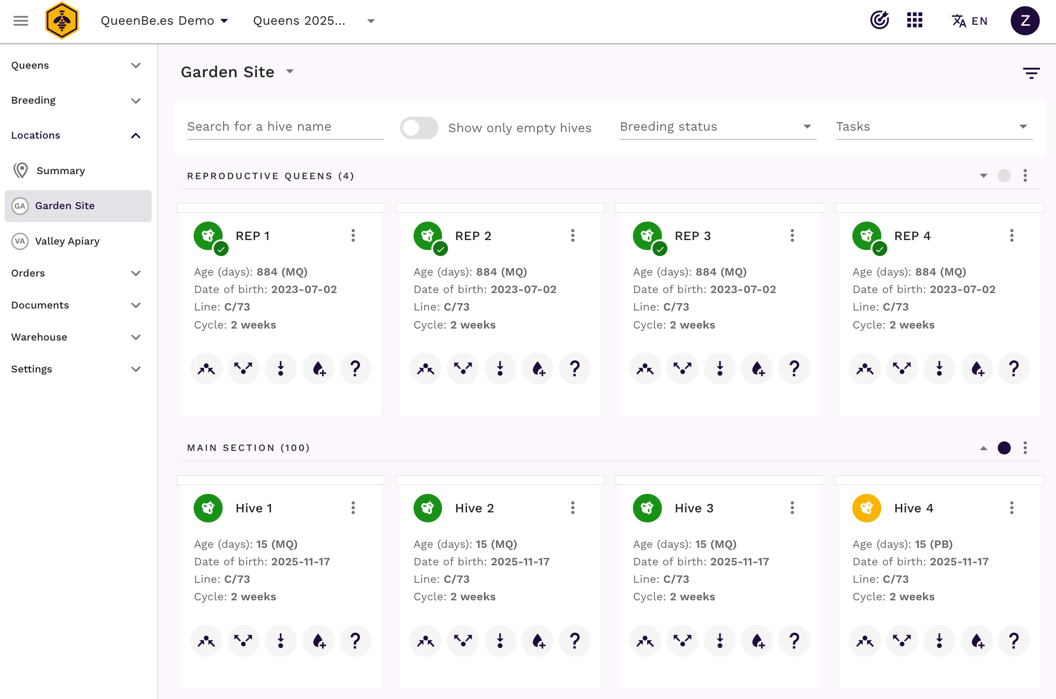The width and height of the screenshot is (1056, 699).
Task: Open the Summary page in sidebar
Action: [x=60, y=171]
